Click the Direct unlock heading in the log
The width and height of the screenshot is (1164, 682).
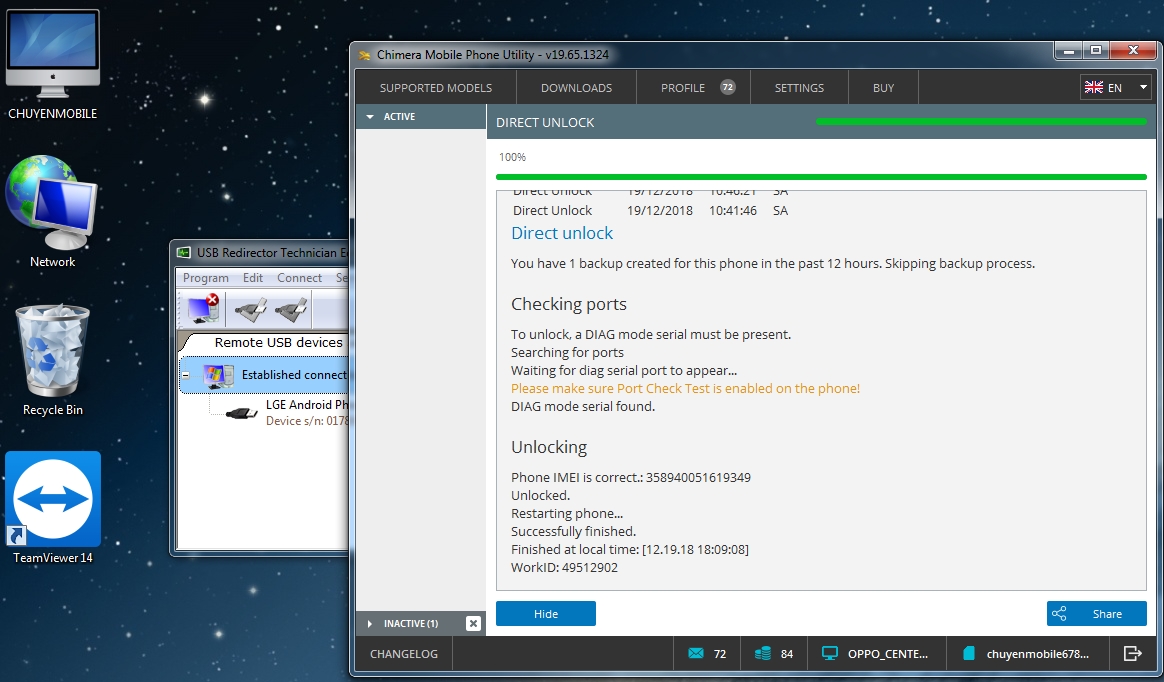(x=562, y=233)
